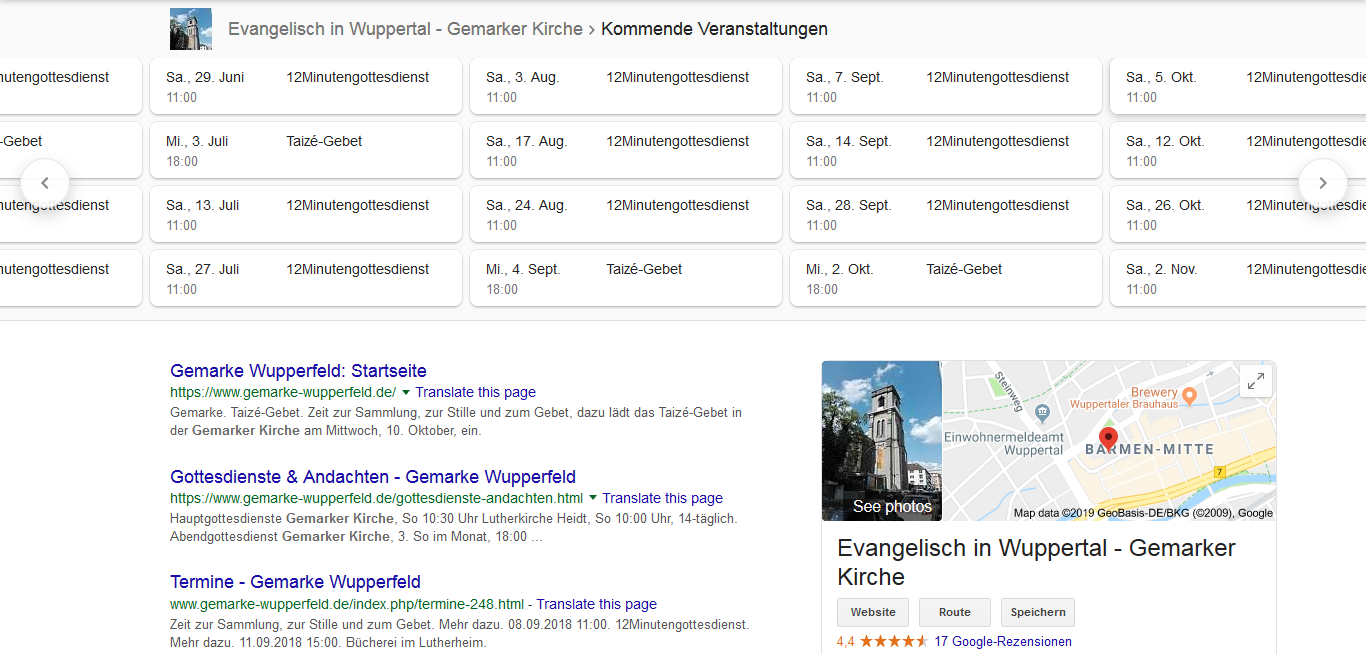
Task: Open event card Sa., 14. Sept.
Action: [946, 150]
